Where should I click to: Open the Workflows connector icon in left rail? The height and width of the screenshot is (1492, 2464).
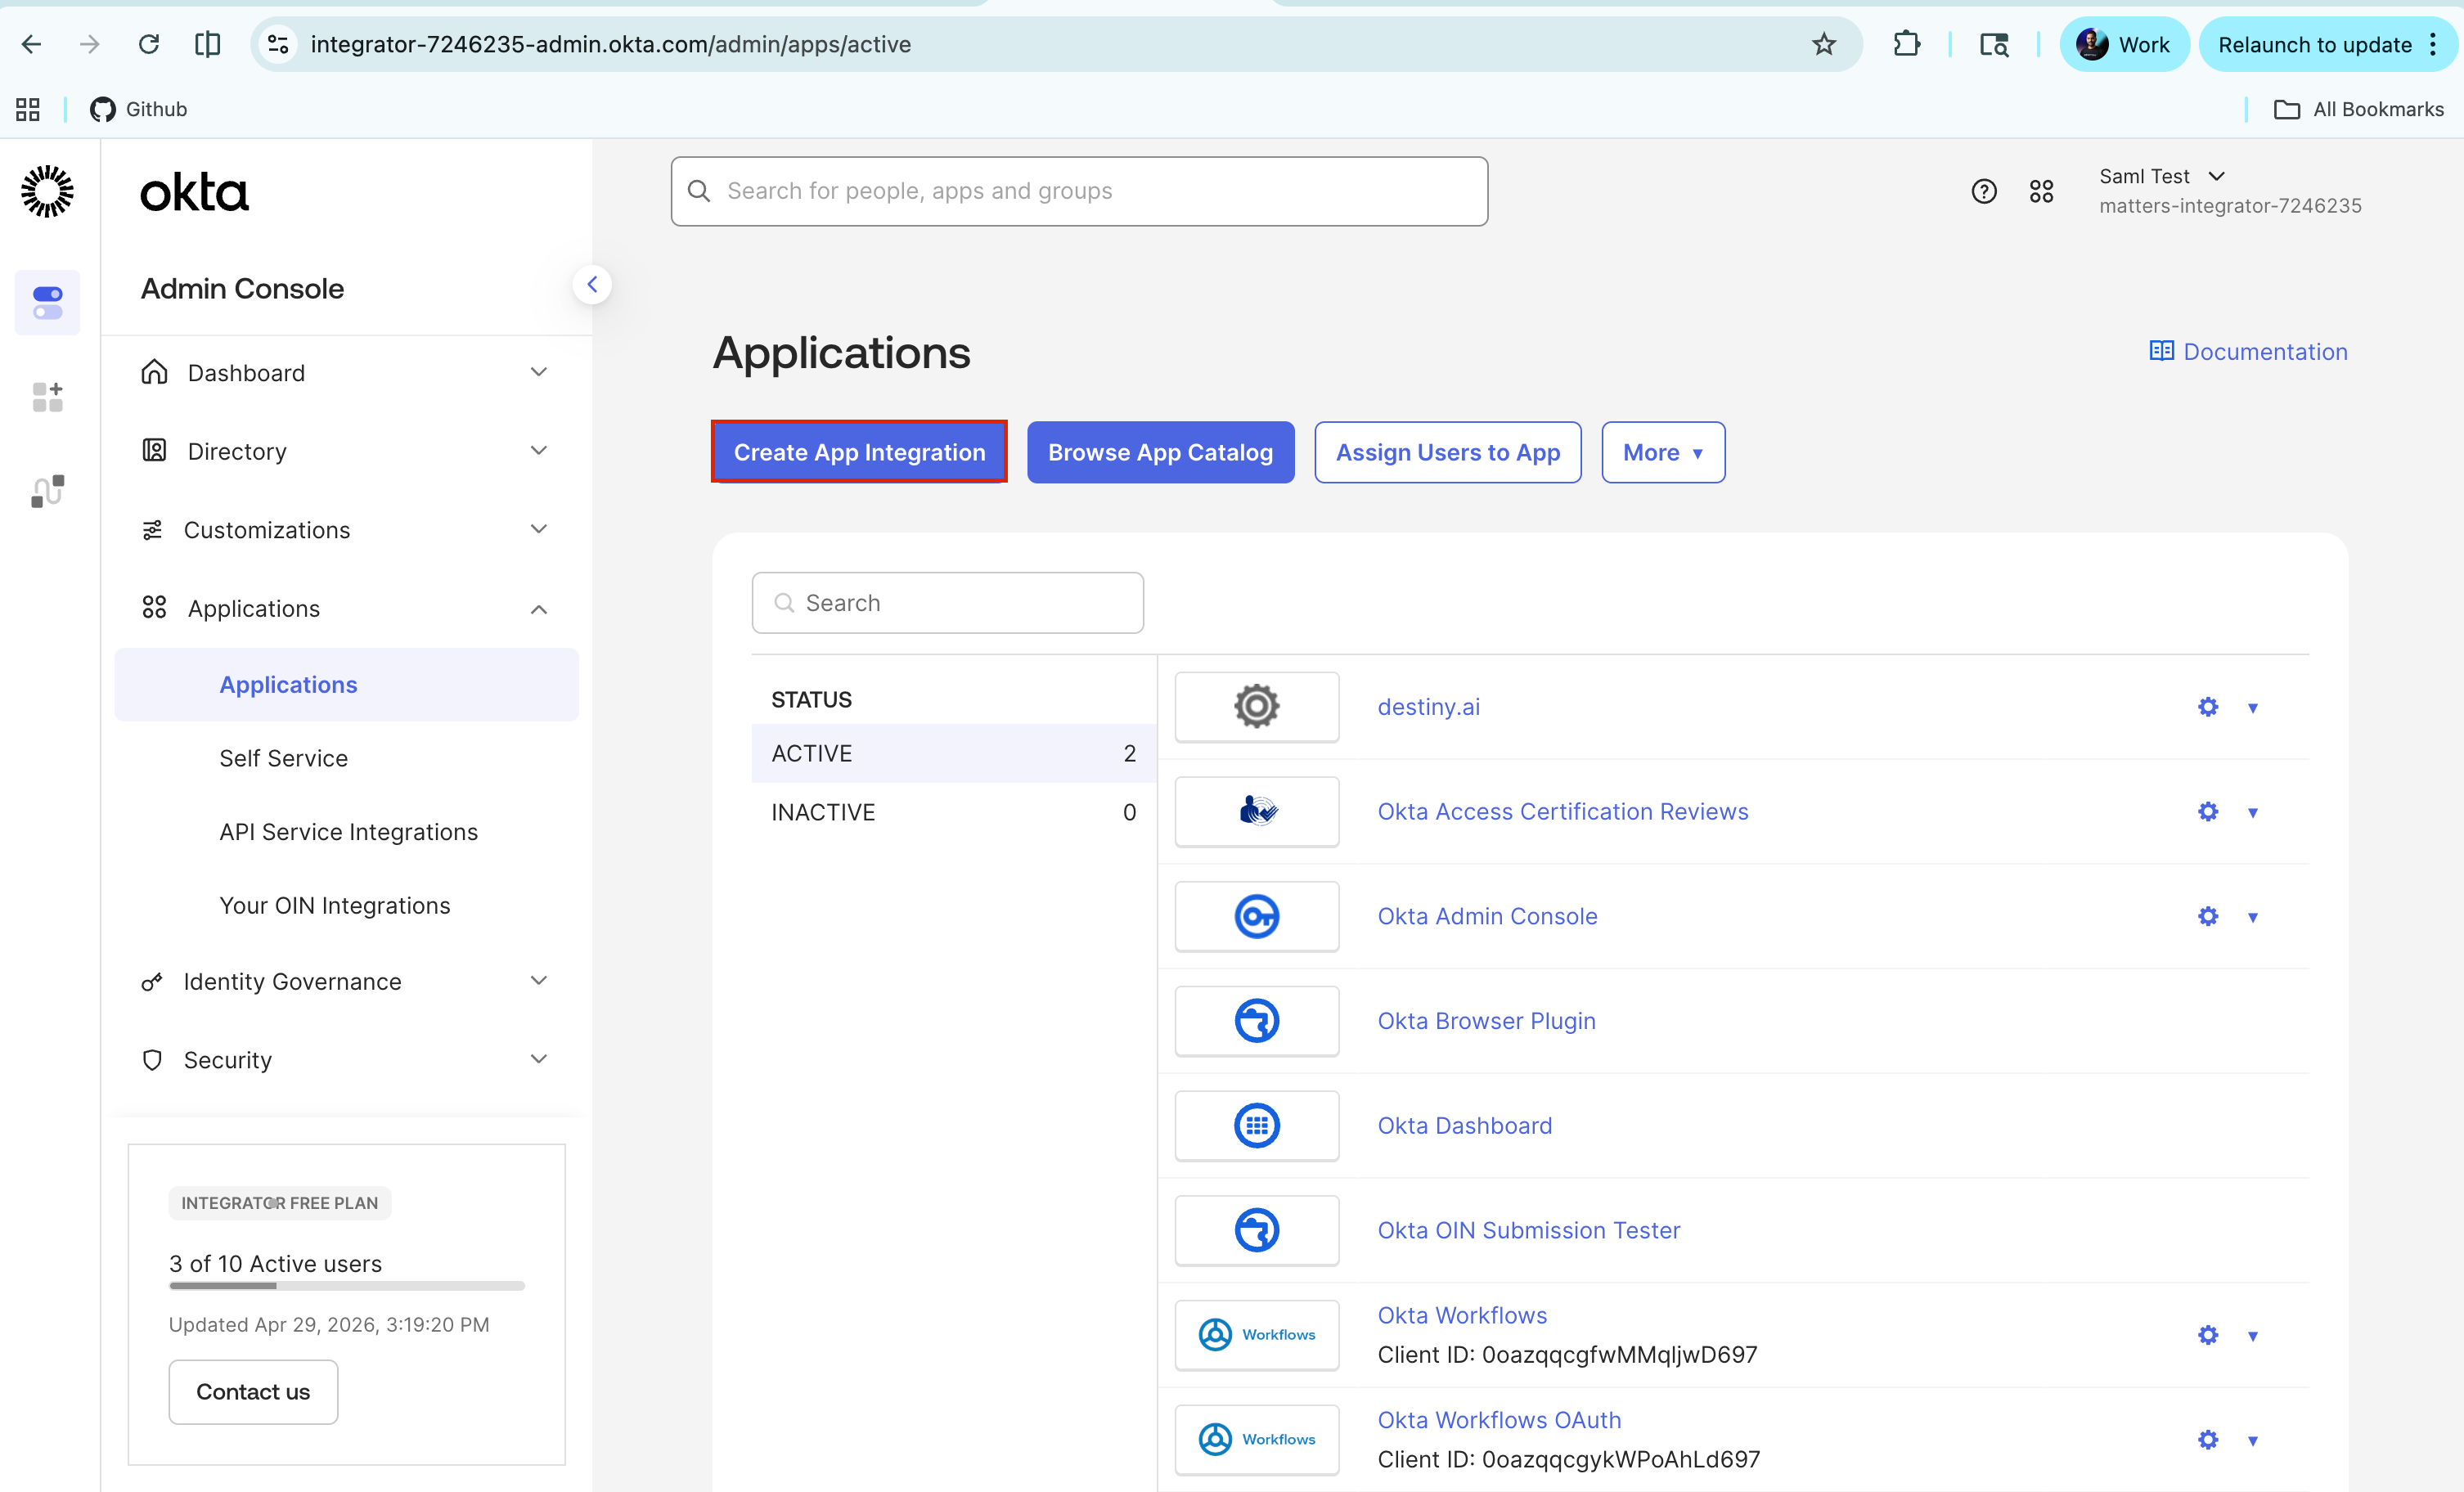[48, 491]
